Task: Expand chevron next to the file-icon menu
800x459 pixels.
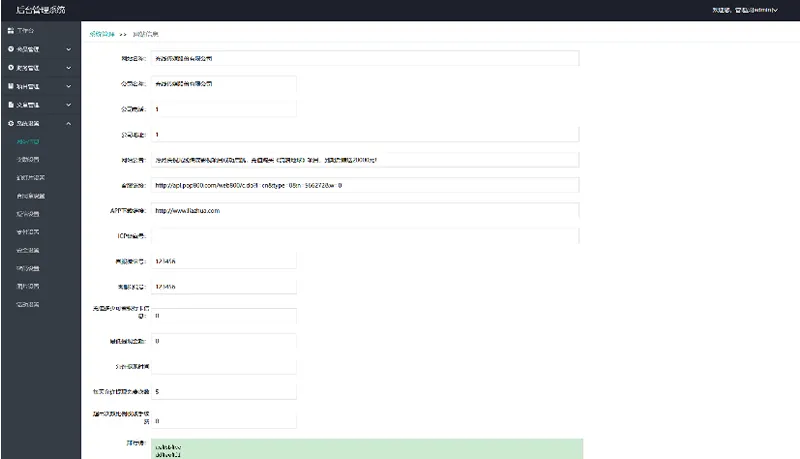Action: (x=69, y=105)
